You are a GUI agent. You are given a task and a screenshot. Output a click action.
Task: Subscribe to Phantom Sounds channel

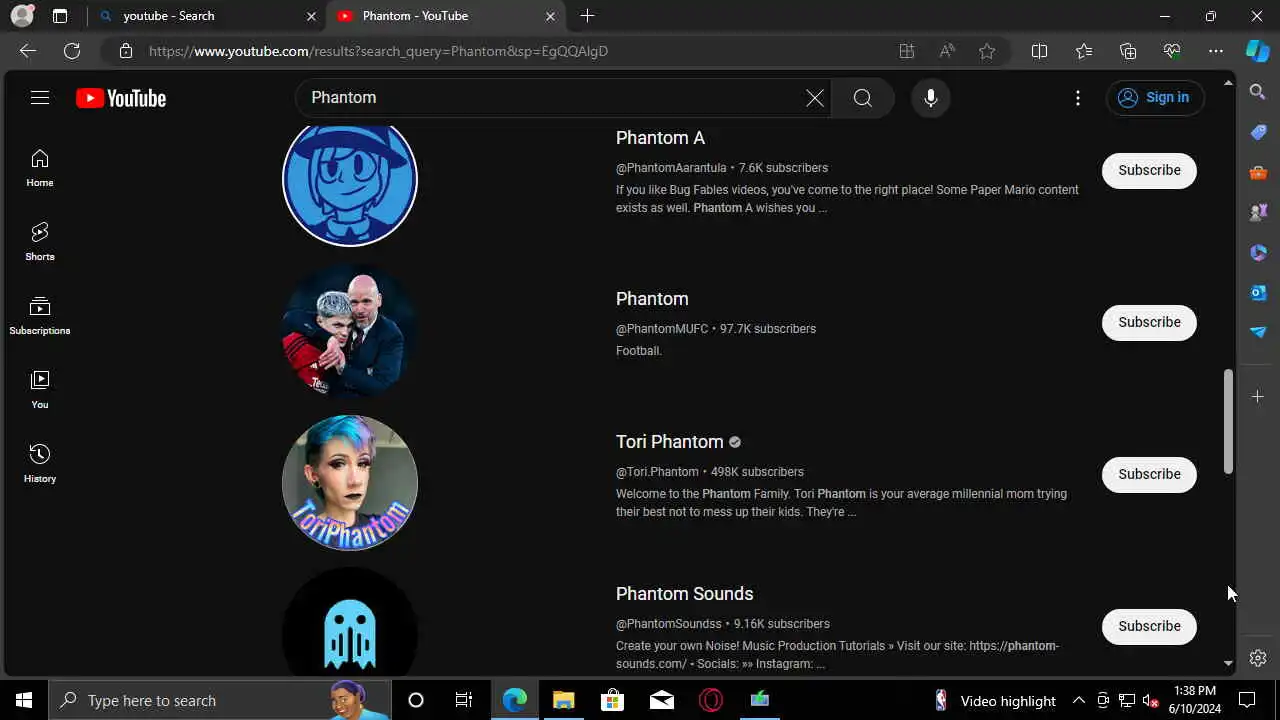click(1149, 626)
